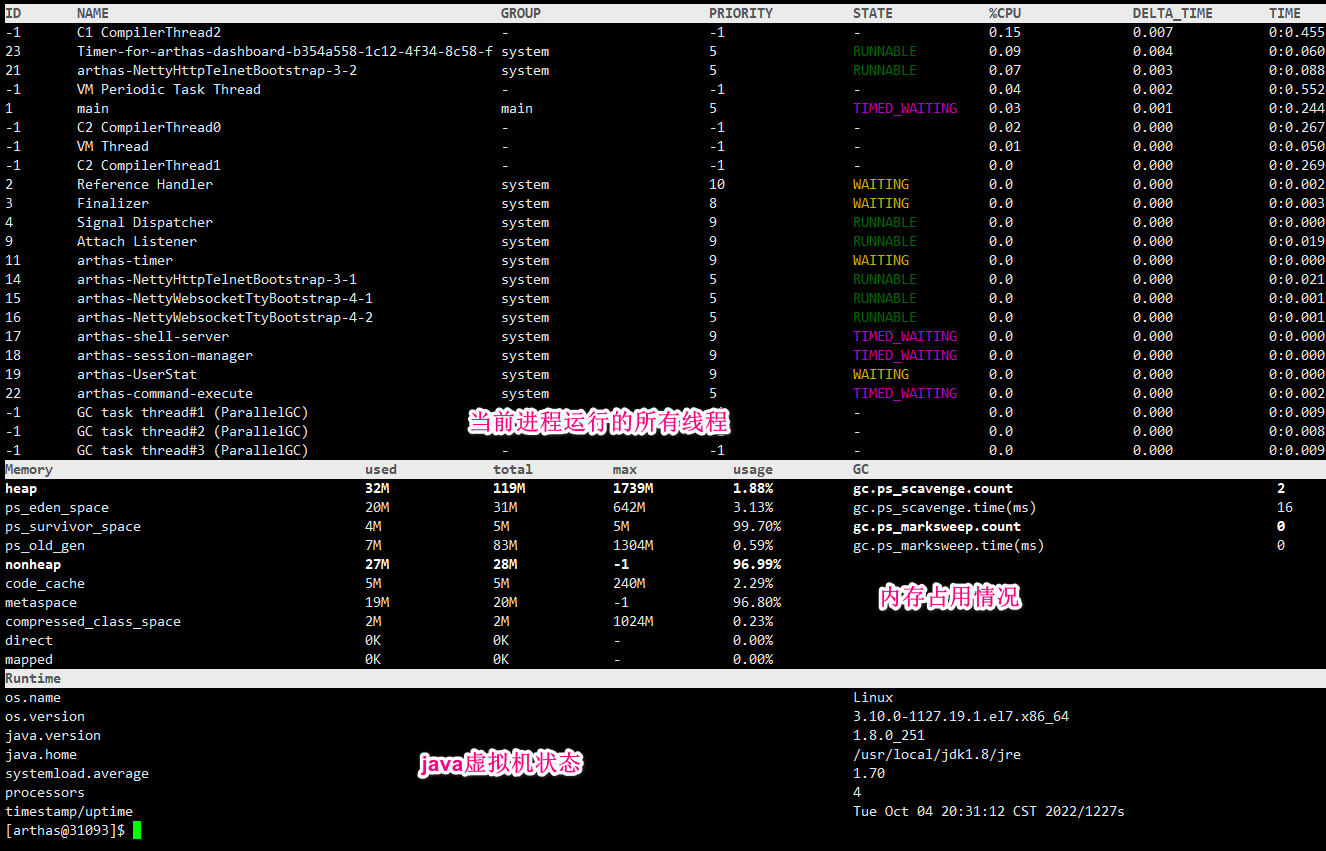This screenshot has width=1326, height=851.
Task: Click the 96.99% nonheap usage value
Action: (757, 564)
